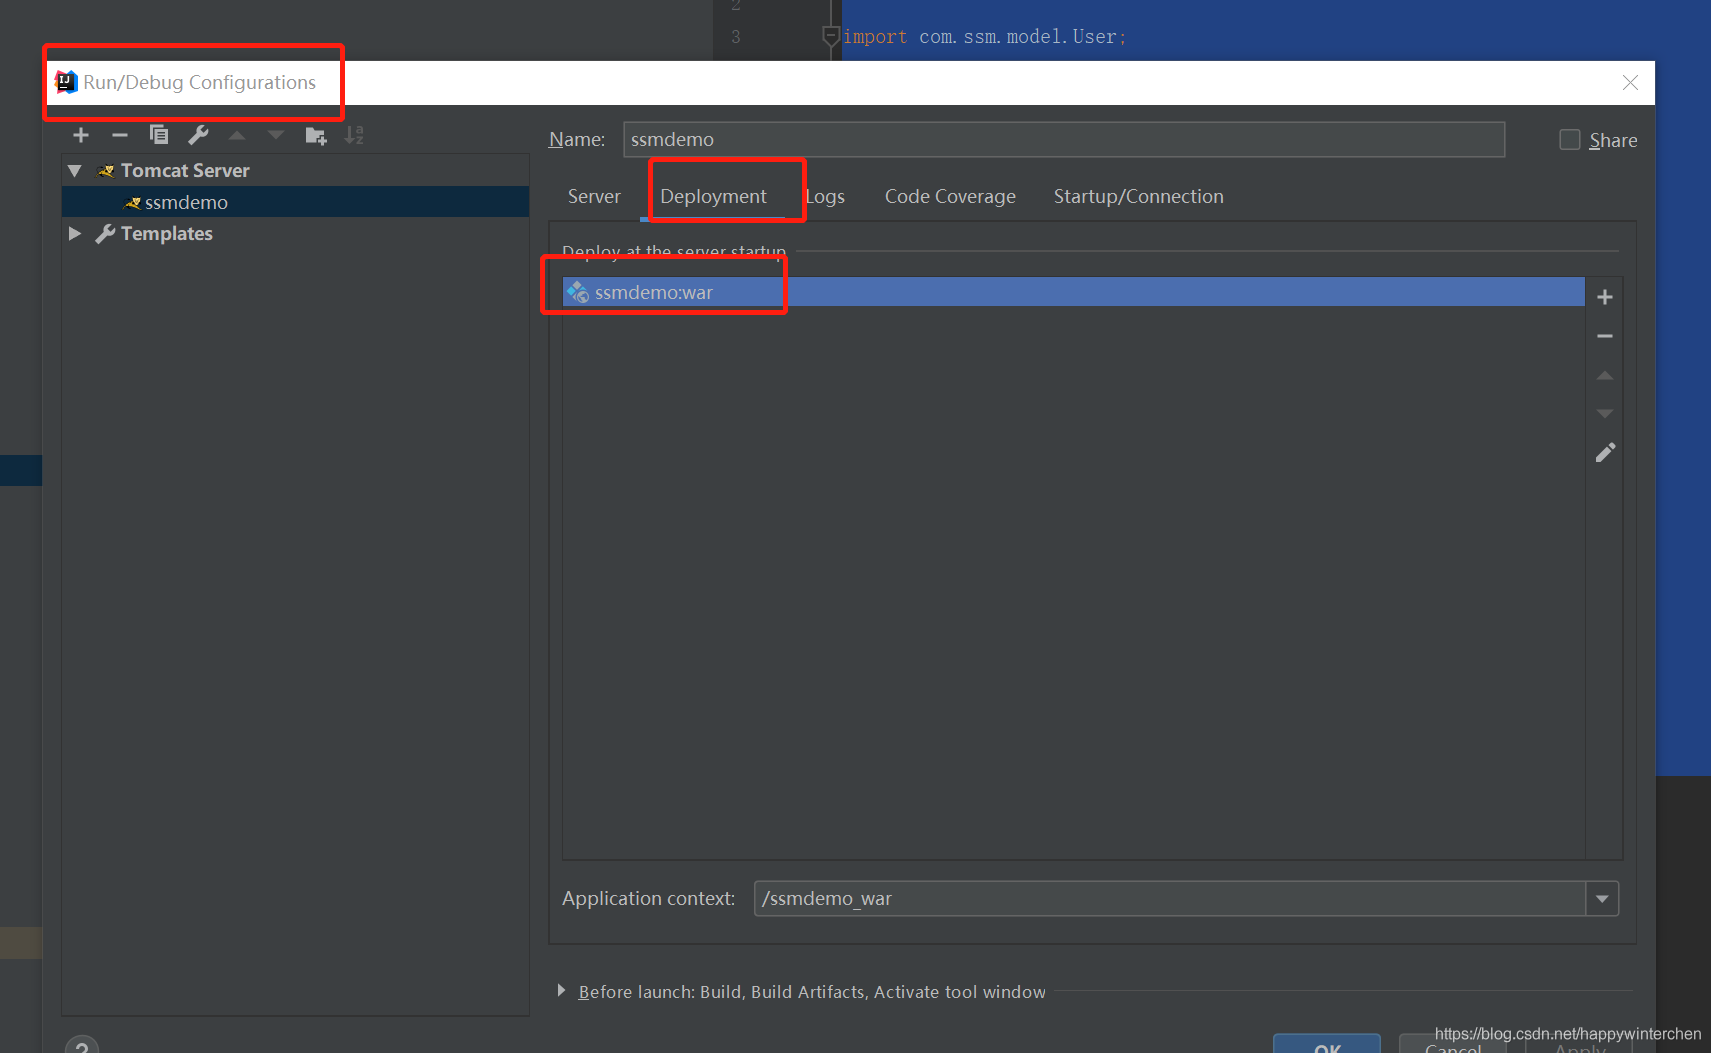1711x1053 pixels.
Task: Add a deployment artifact with plus
Action: 1605,297
